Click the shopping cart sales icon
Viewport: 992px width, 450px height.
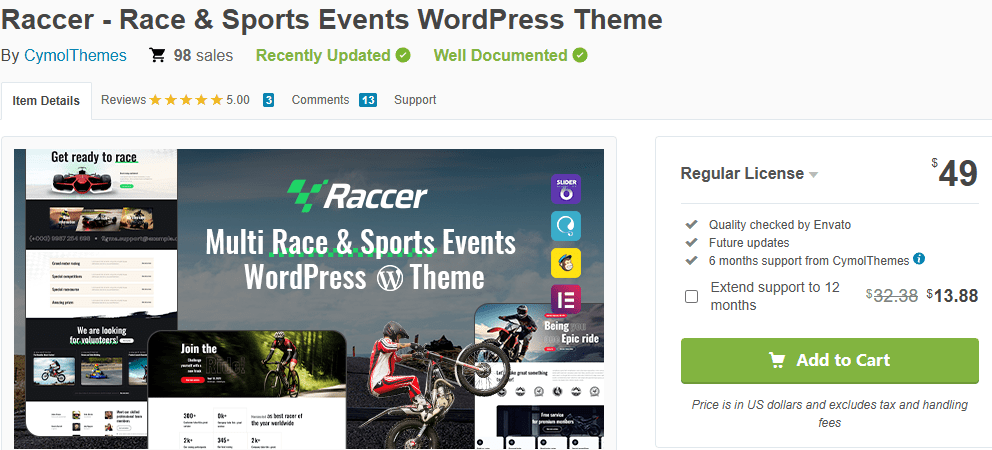[x=158, y=55]
